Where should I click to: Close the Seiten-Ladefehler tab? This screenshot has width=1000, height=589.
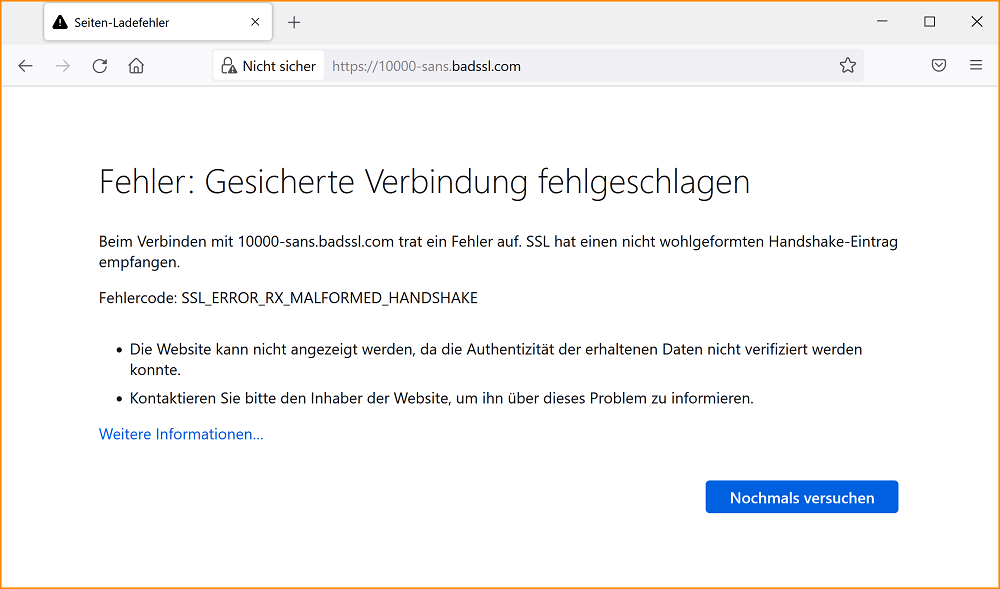click(x=255, y=22)
